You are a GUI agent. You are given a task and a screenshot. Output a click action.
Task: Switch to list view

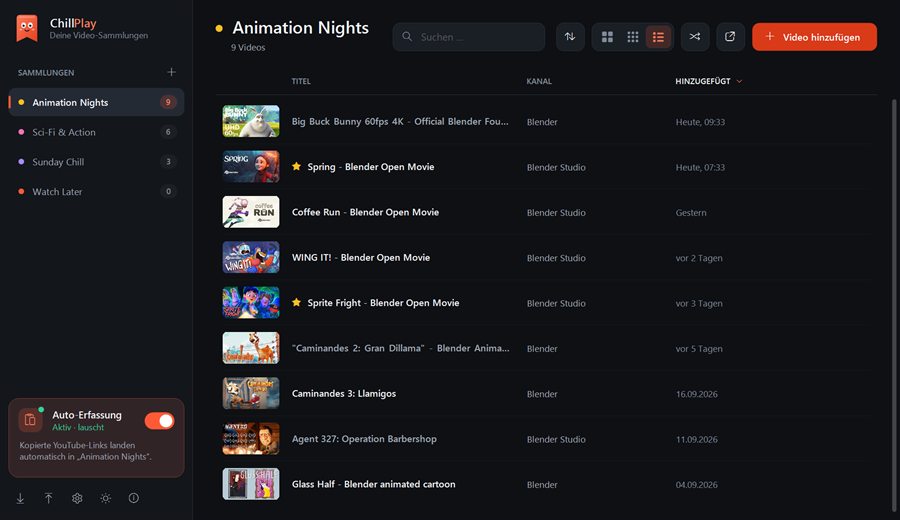(658, 37)
